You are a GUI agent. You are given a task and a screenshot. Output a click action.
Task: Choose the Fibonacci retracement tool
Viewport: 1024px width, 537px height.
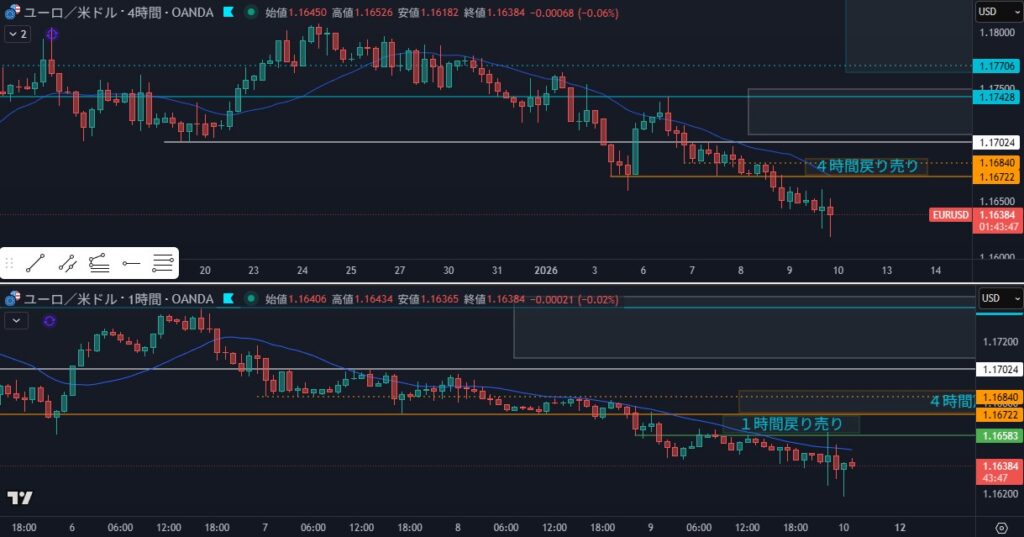point(98,264)
